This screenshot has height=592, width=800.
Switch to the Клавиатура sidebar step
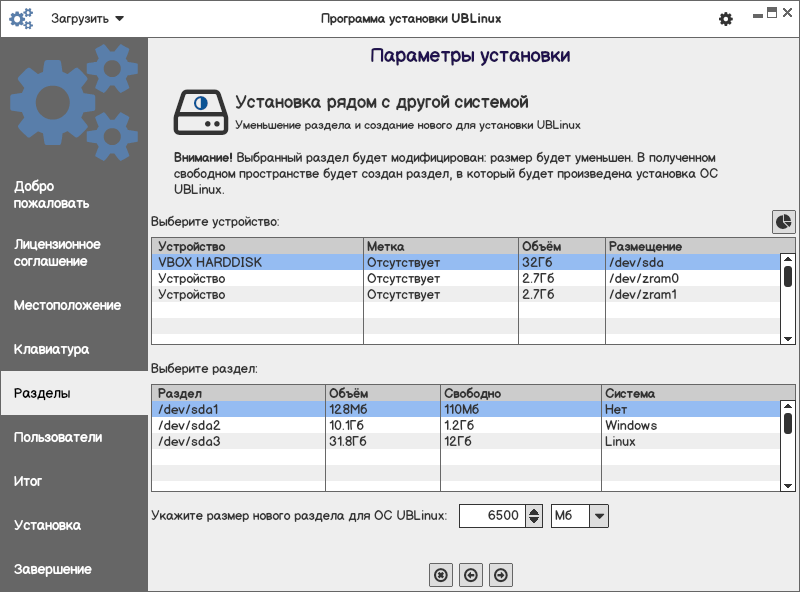coord(52,349)
